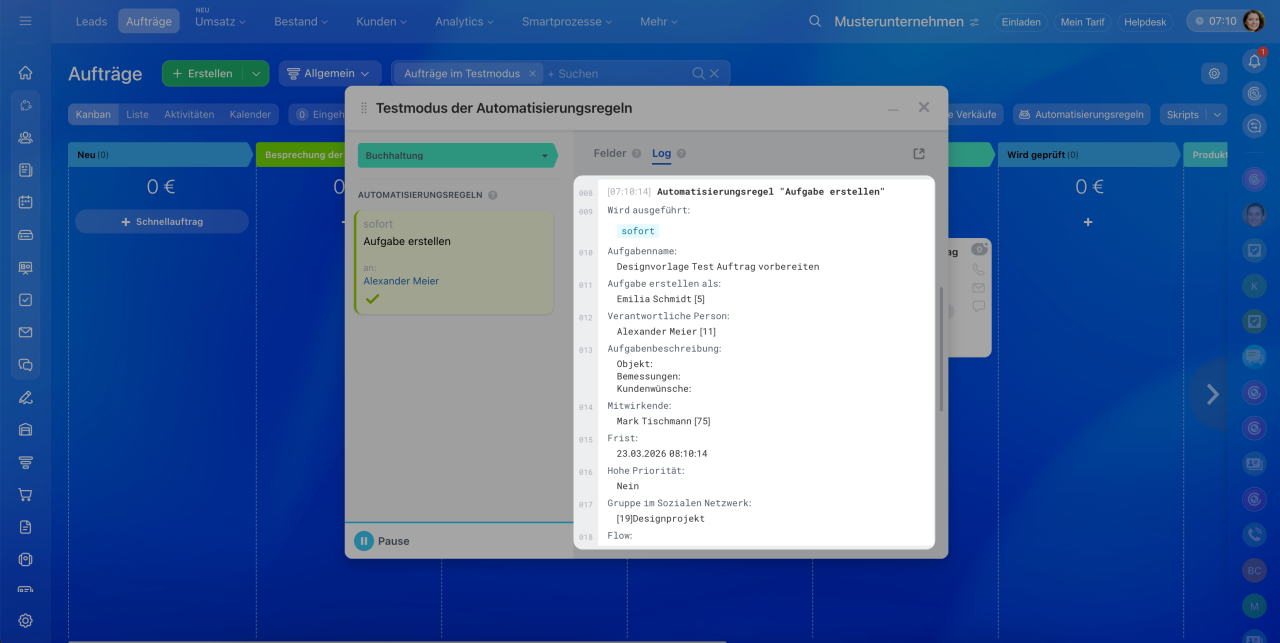This screenshot has height=643, width=1280.
Task: Click the plus in 'Wird geprüft' column
Action: point(1088,222)
